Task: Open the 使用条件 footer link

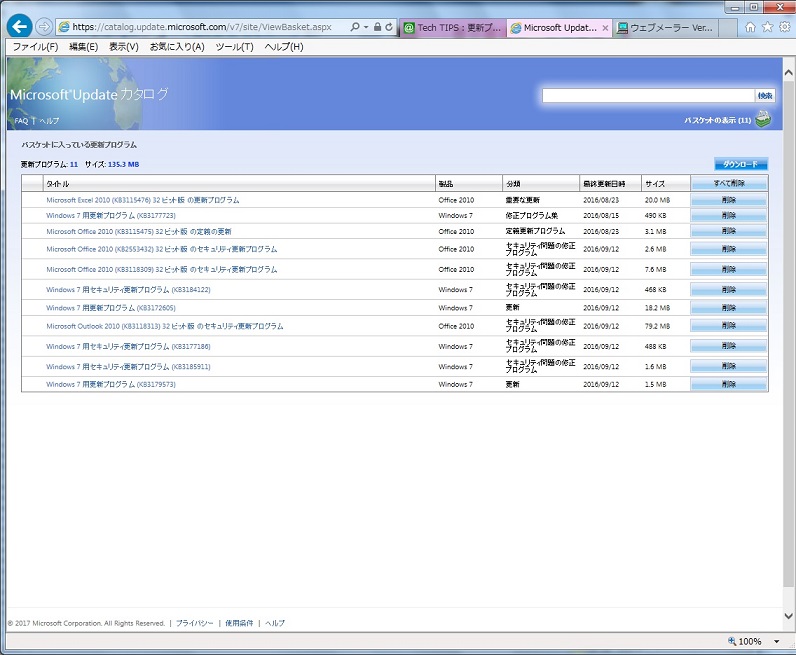Action: pos(239,623)
